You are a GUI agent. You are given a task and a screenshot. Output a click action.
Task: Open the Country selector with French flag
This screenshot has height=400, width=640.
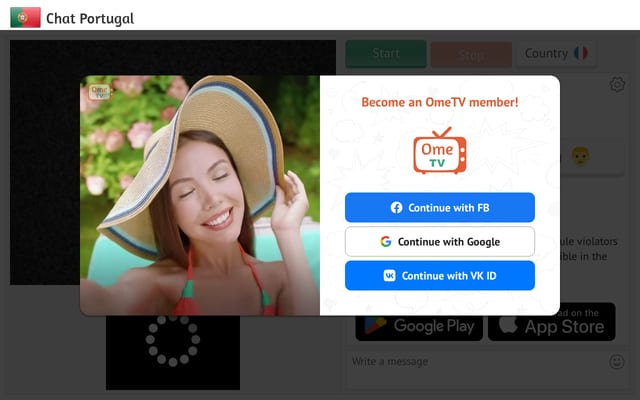pyautogui.click(x=556, y=53)
